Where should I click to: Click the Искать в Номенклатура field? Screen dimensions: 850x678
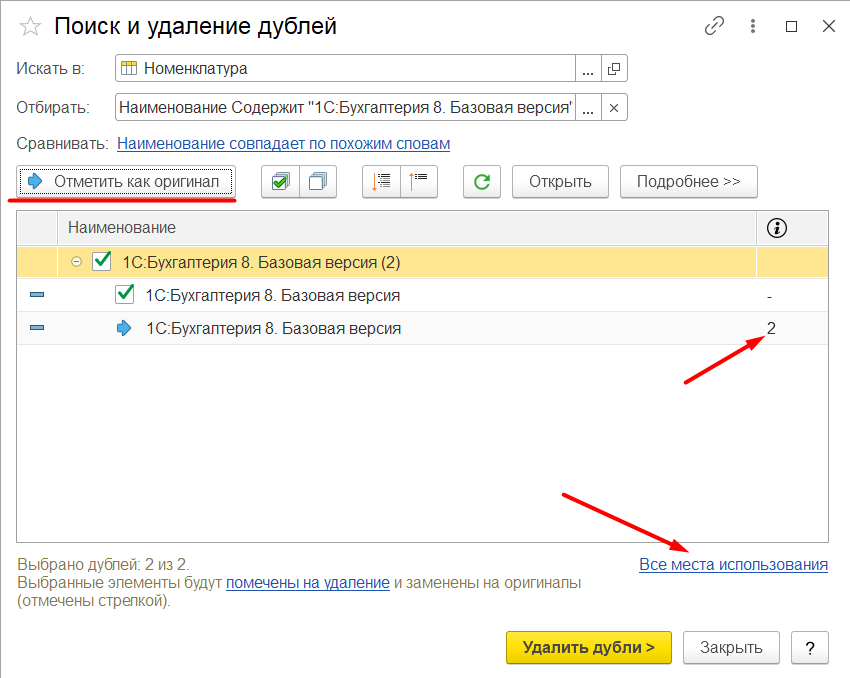[x=345, y=68]
